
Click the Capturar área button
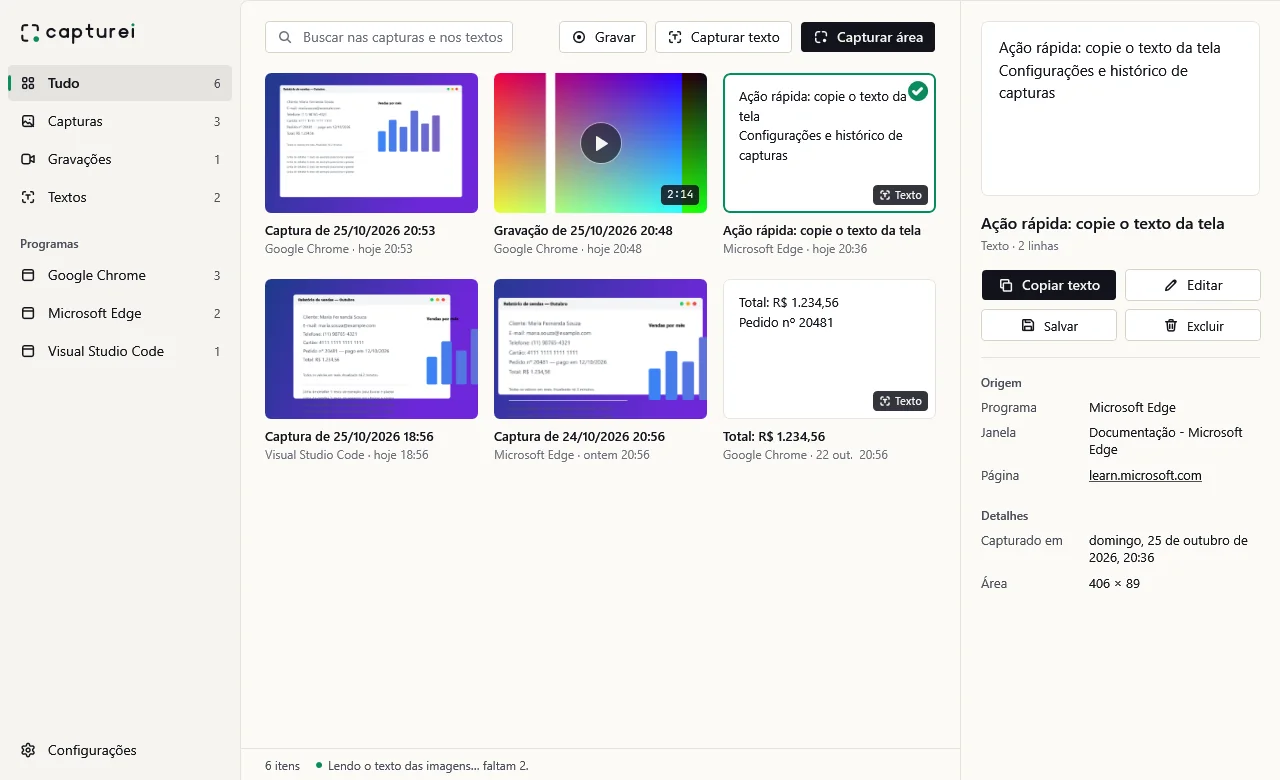[x=868, y=37]
